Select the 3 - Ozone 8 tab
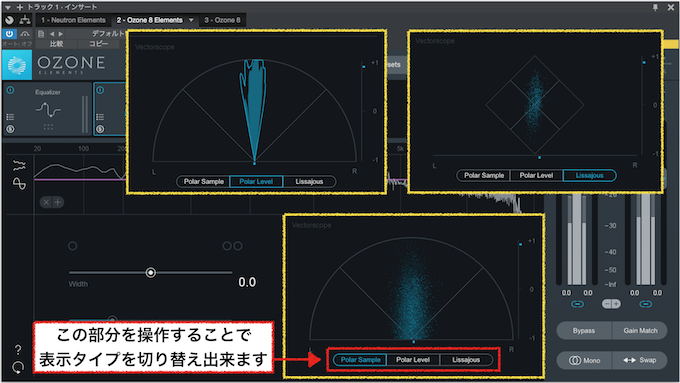 (x=222, y=20)
